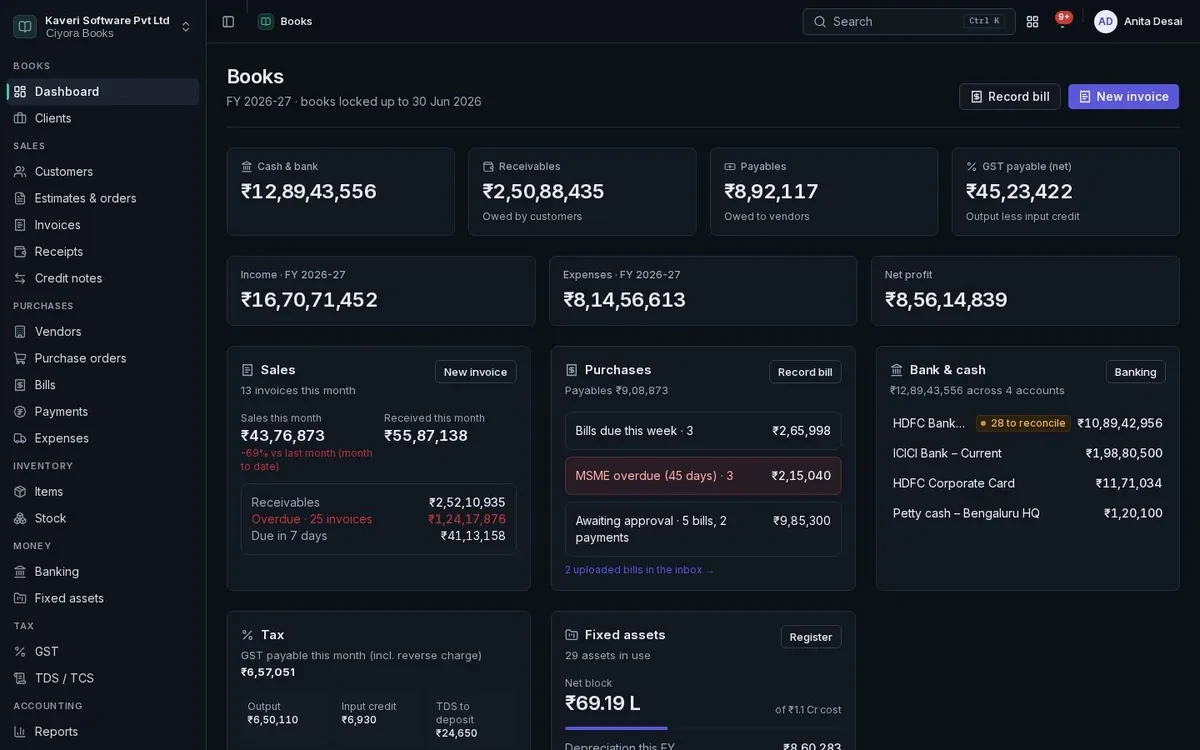Click the Anita Desai user name
1200x750 pixels.
click(x=1153, y=21)
